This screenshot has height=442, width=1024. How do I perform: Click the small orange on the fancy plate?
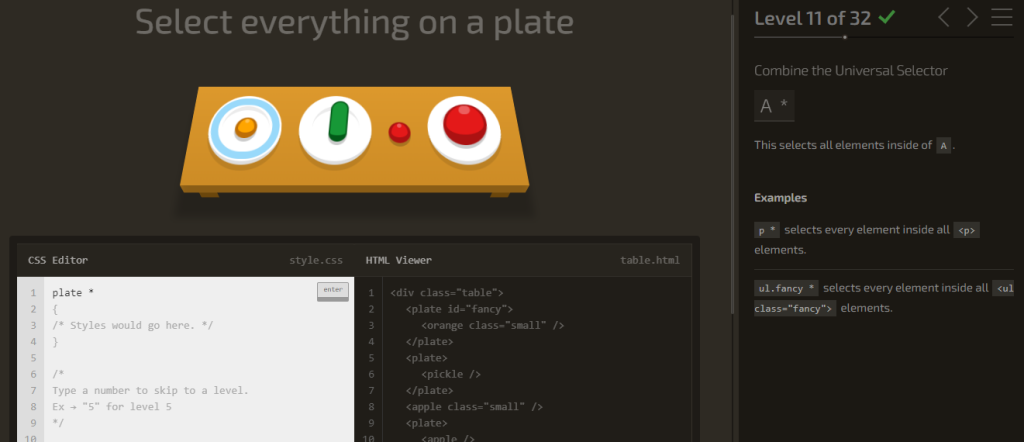coord(246,127)
